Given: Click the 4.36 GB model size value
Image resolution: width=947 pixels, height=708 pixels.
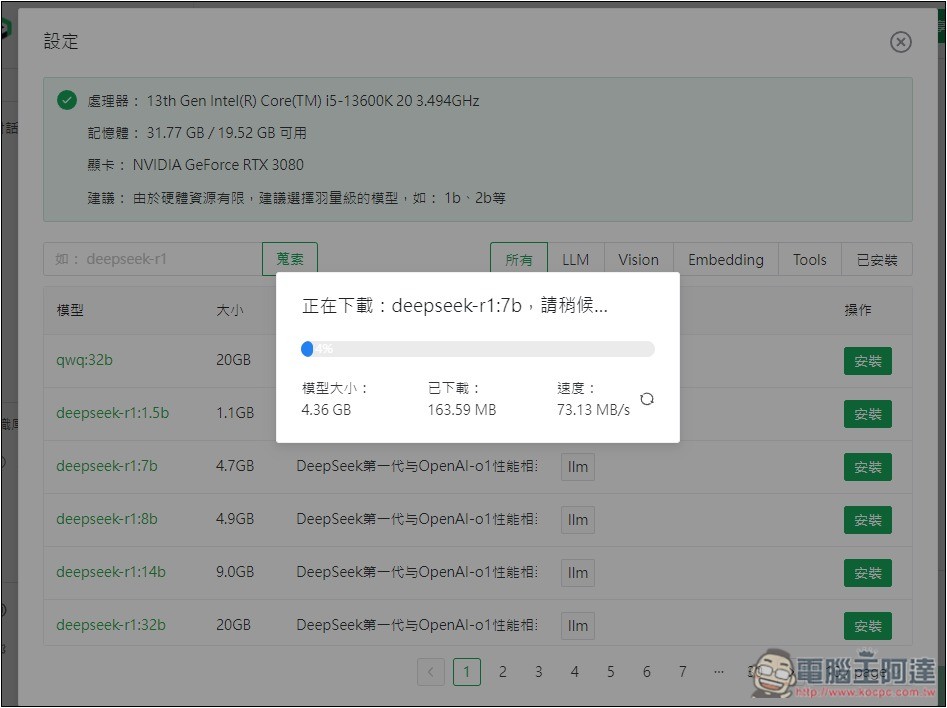Looking at the screenshot, I should coord(326,410).
